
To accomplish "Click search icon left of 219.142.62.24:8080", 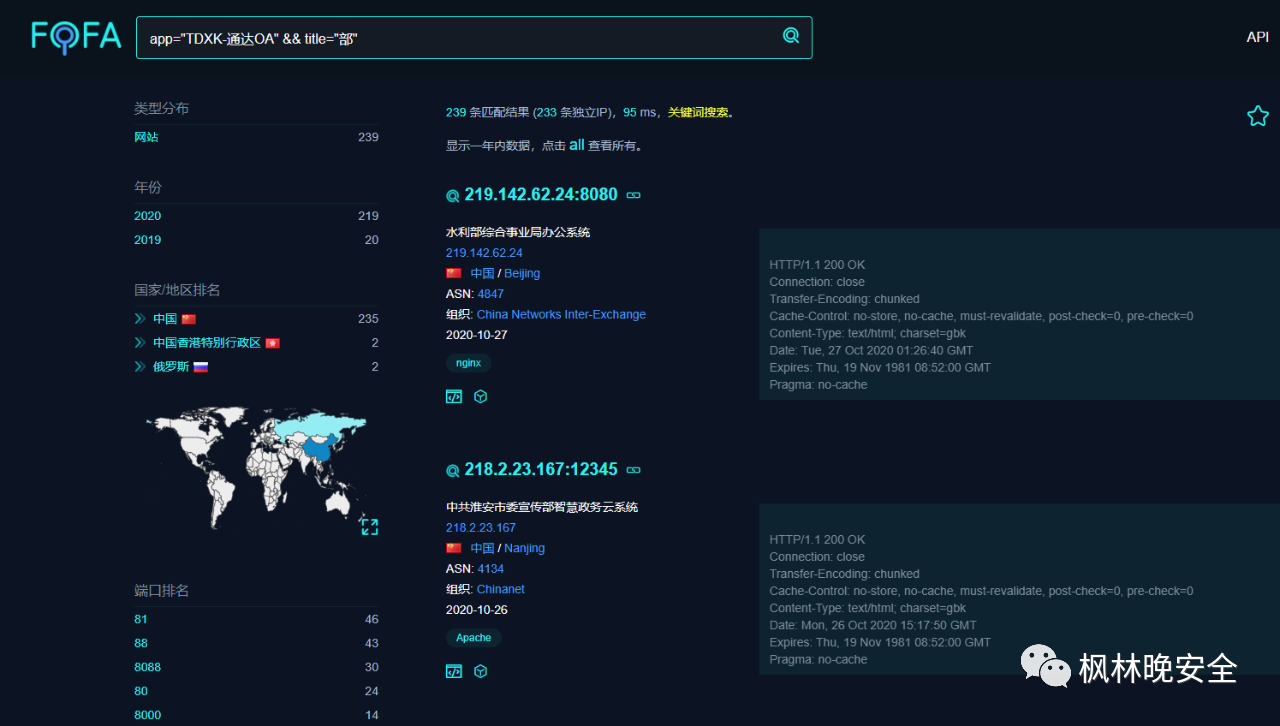I will click(x=453, y=196).
